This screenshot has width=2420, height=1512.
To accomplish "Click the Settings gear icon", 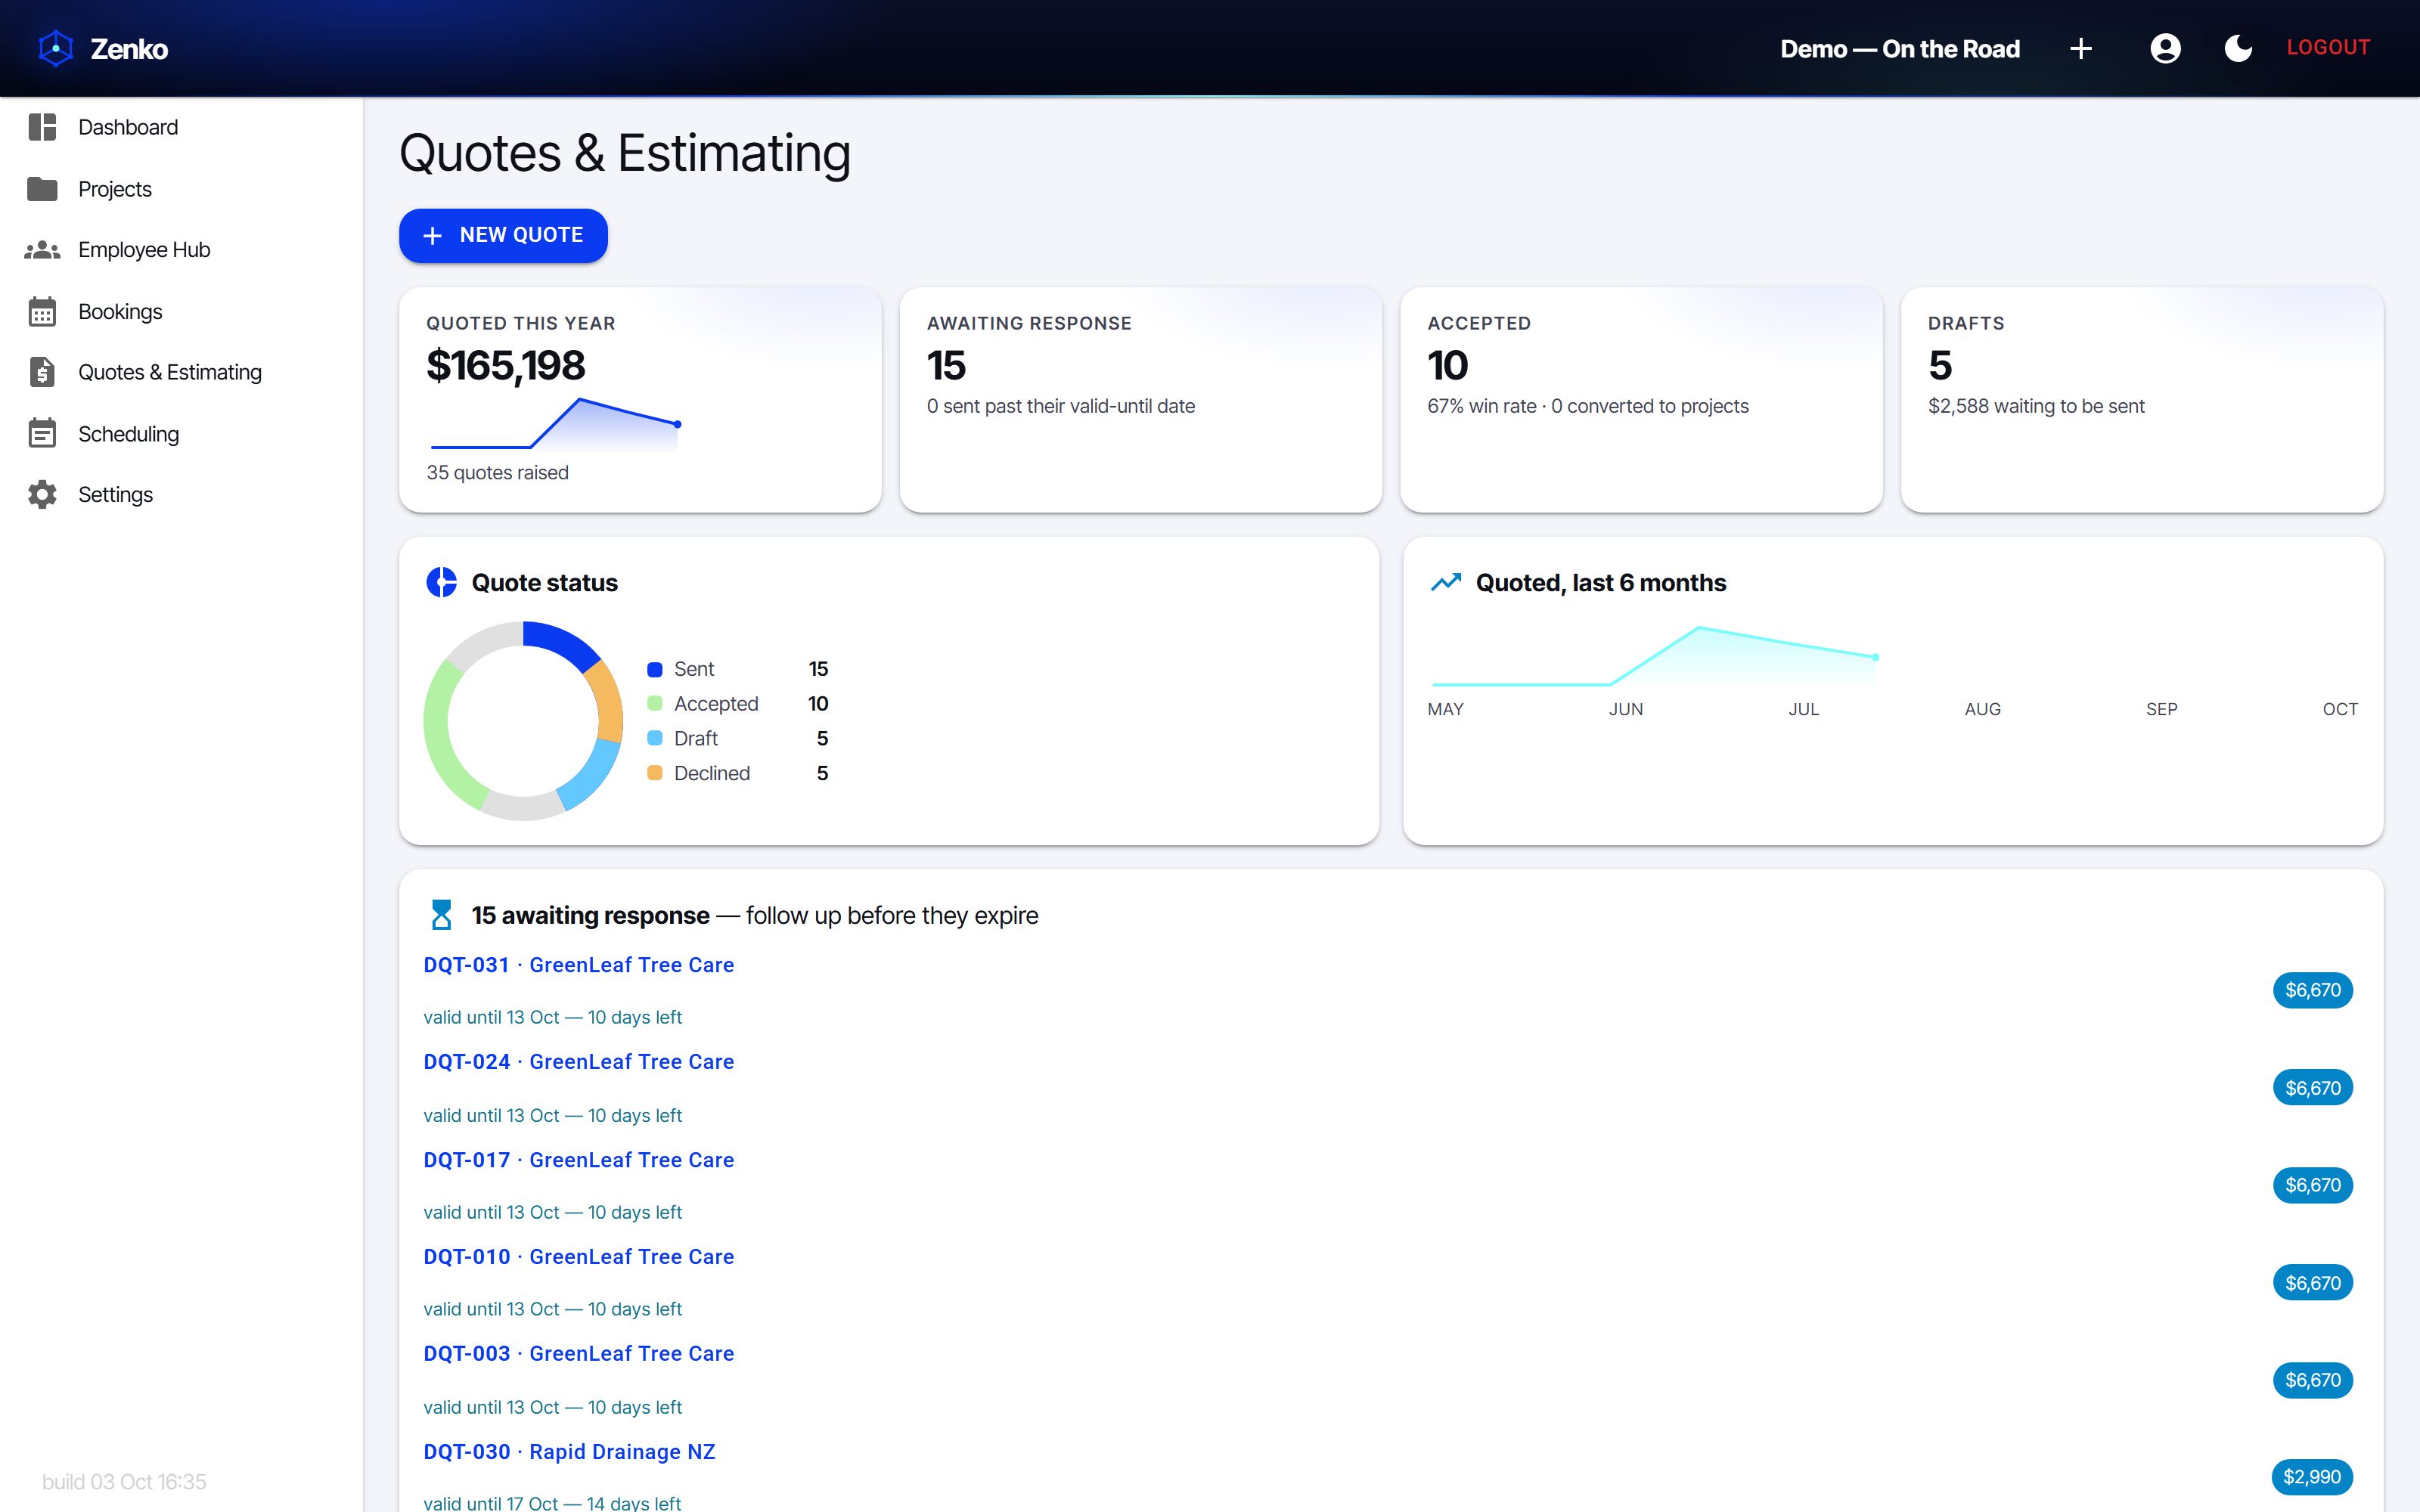I will (x=42, y=495).
